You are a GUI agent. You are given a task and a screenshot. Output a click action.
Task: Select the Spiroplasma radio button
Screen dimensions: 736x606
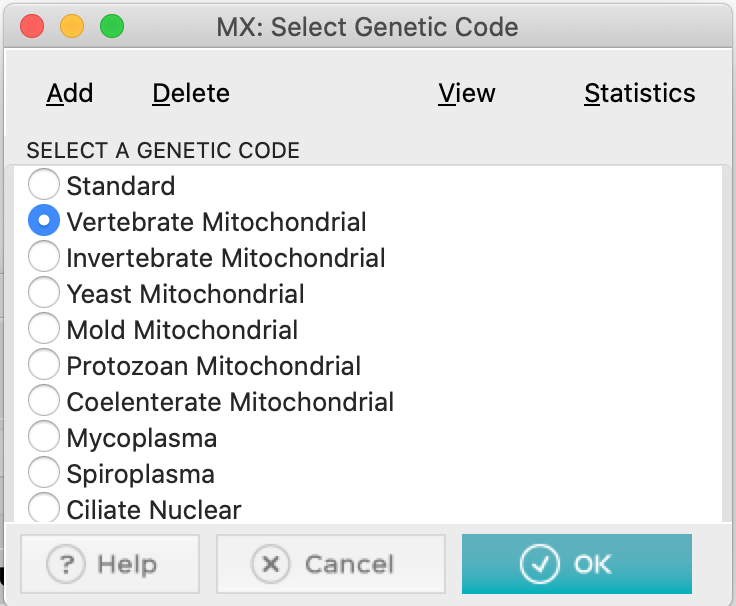click(x=44, y=473)
